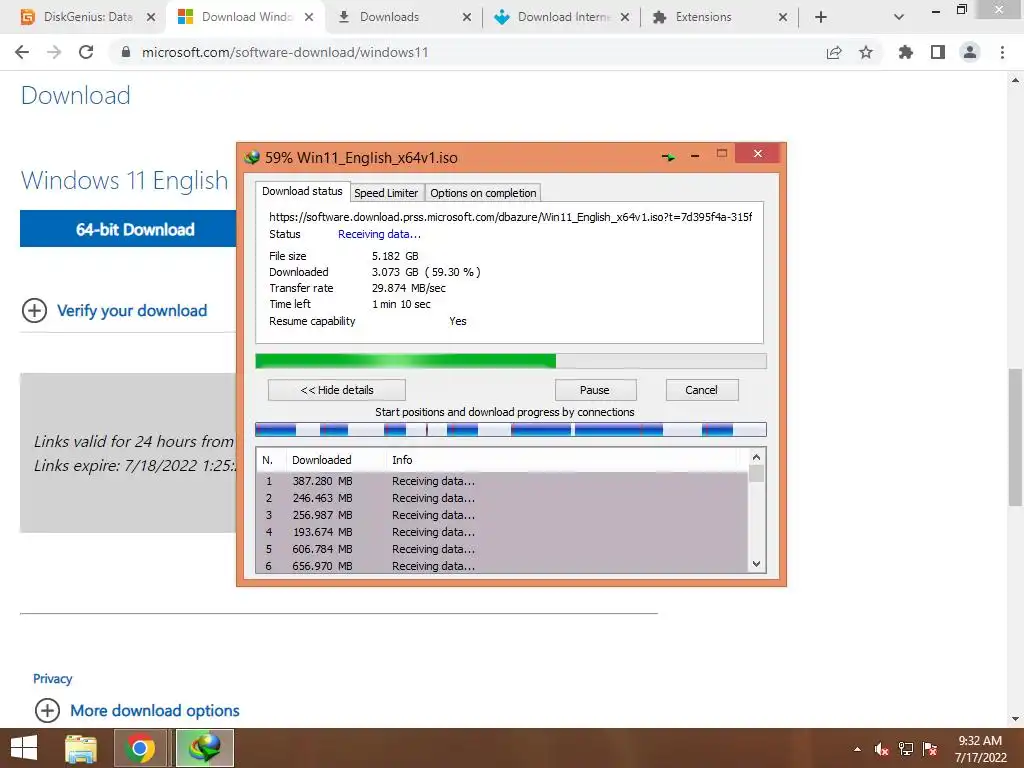
Task: Click Chrome icon in taskbar
Action: click(139, 748)
